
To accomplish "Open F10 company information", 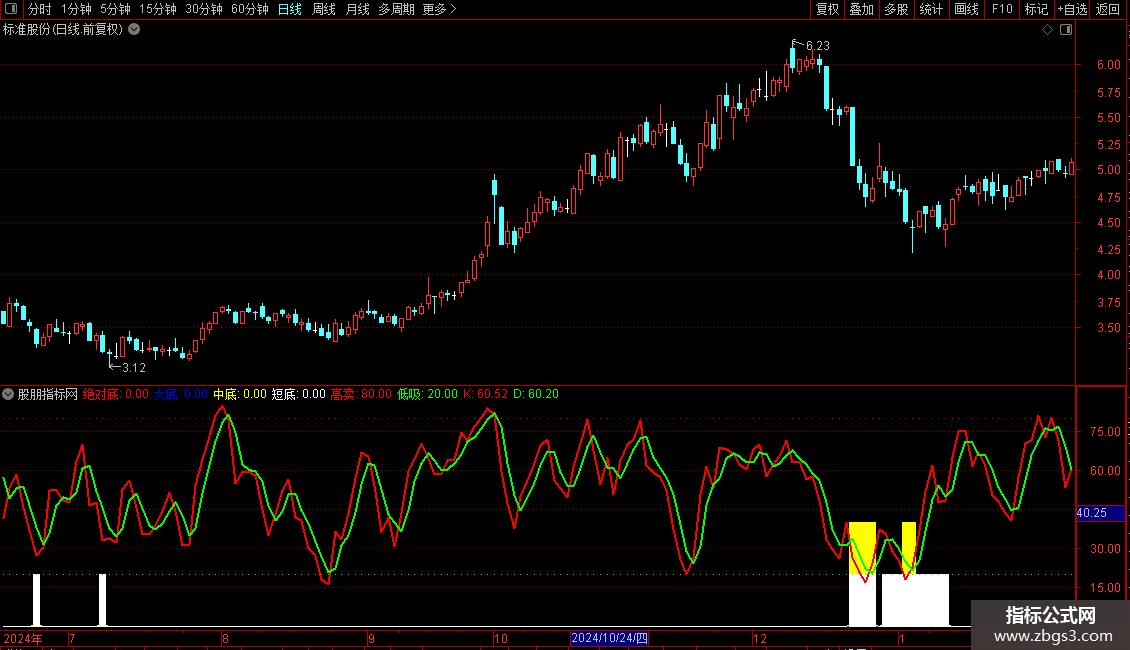I will pyautogui.click(x=1002, y=9).
